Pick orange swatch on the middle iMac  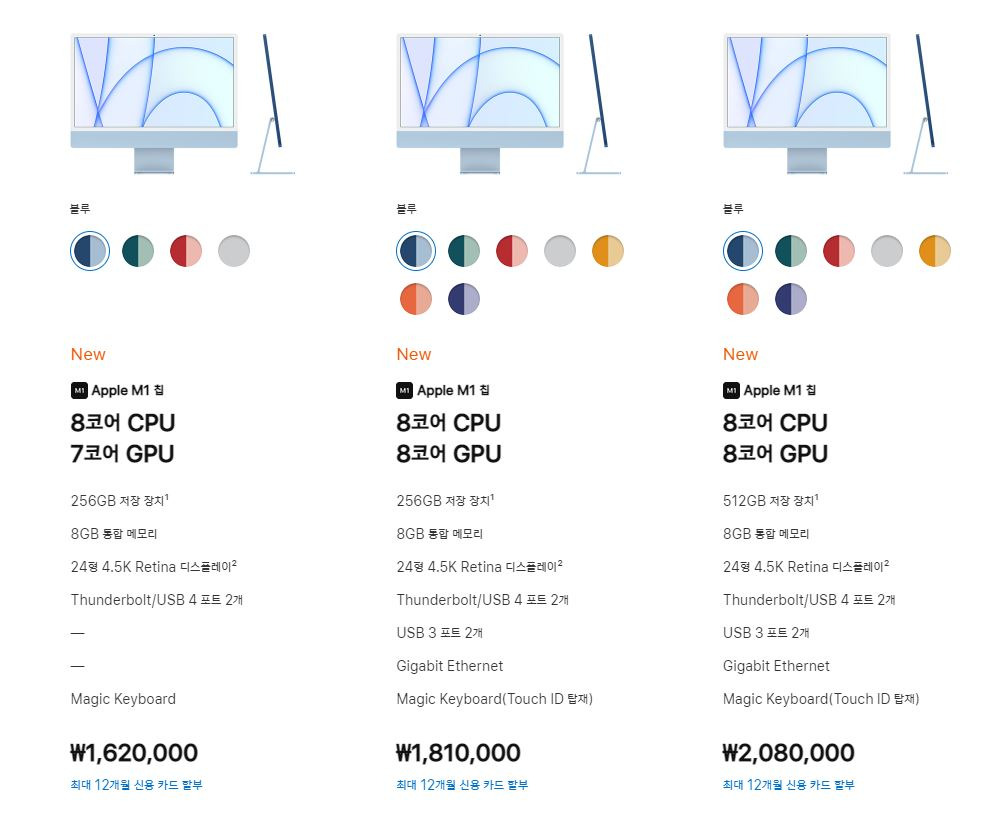pyautogui.click(x=416, y=299)
